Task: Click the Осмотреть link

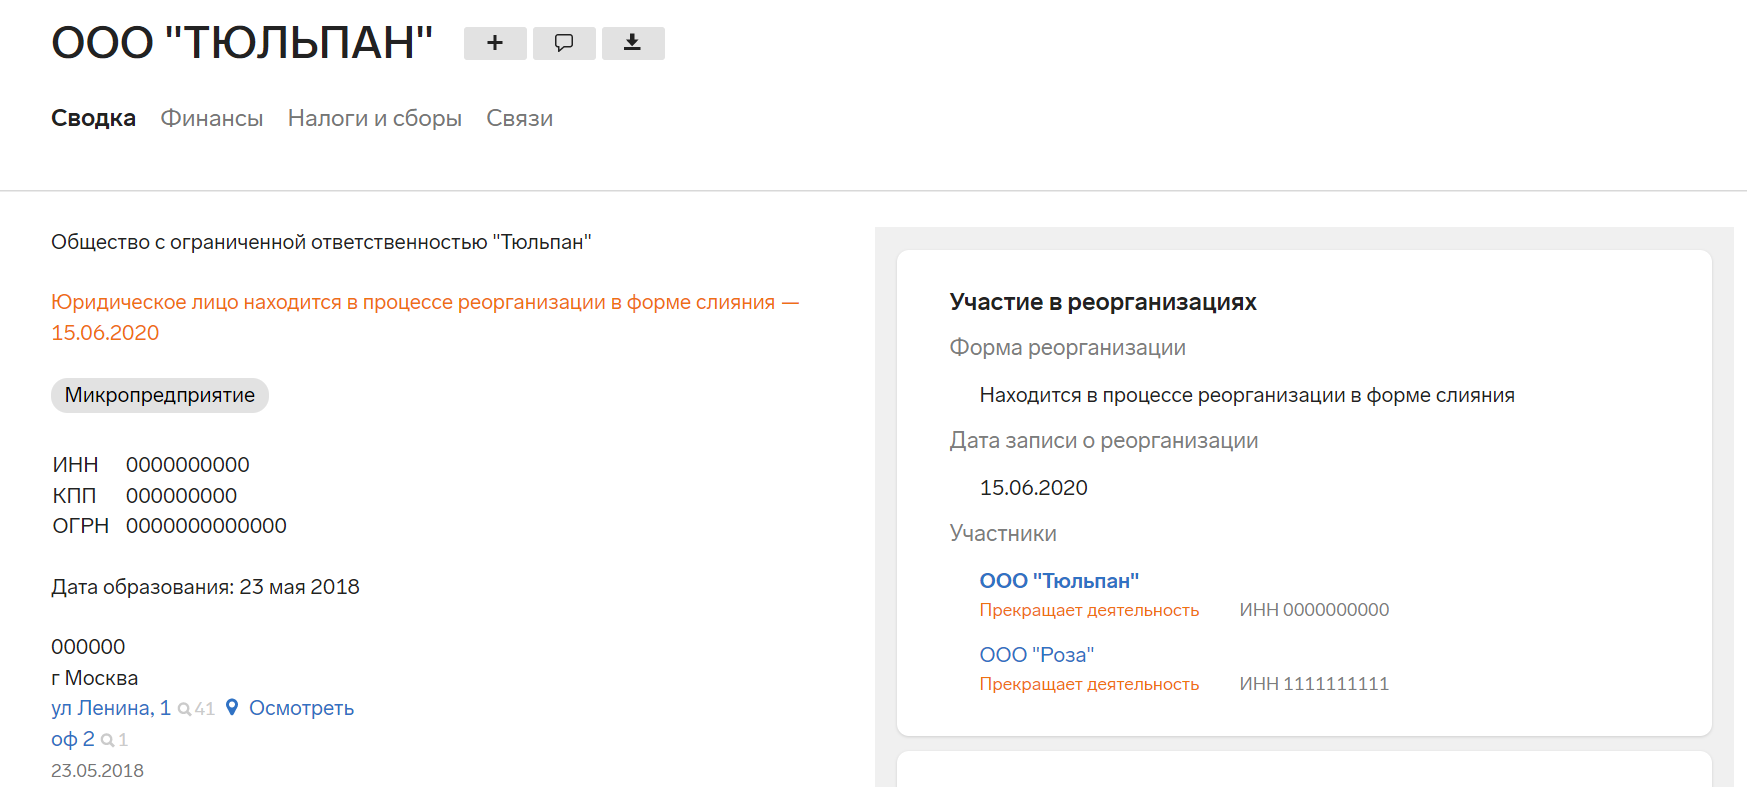Action: (301, 708)
